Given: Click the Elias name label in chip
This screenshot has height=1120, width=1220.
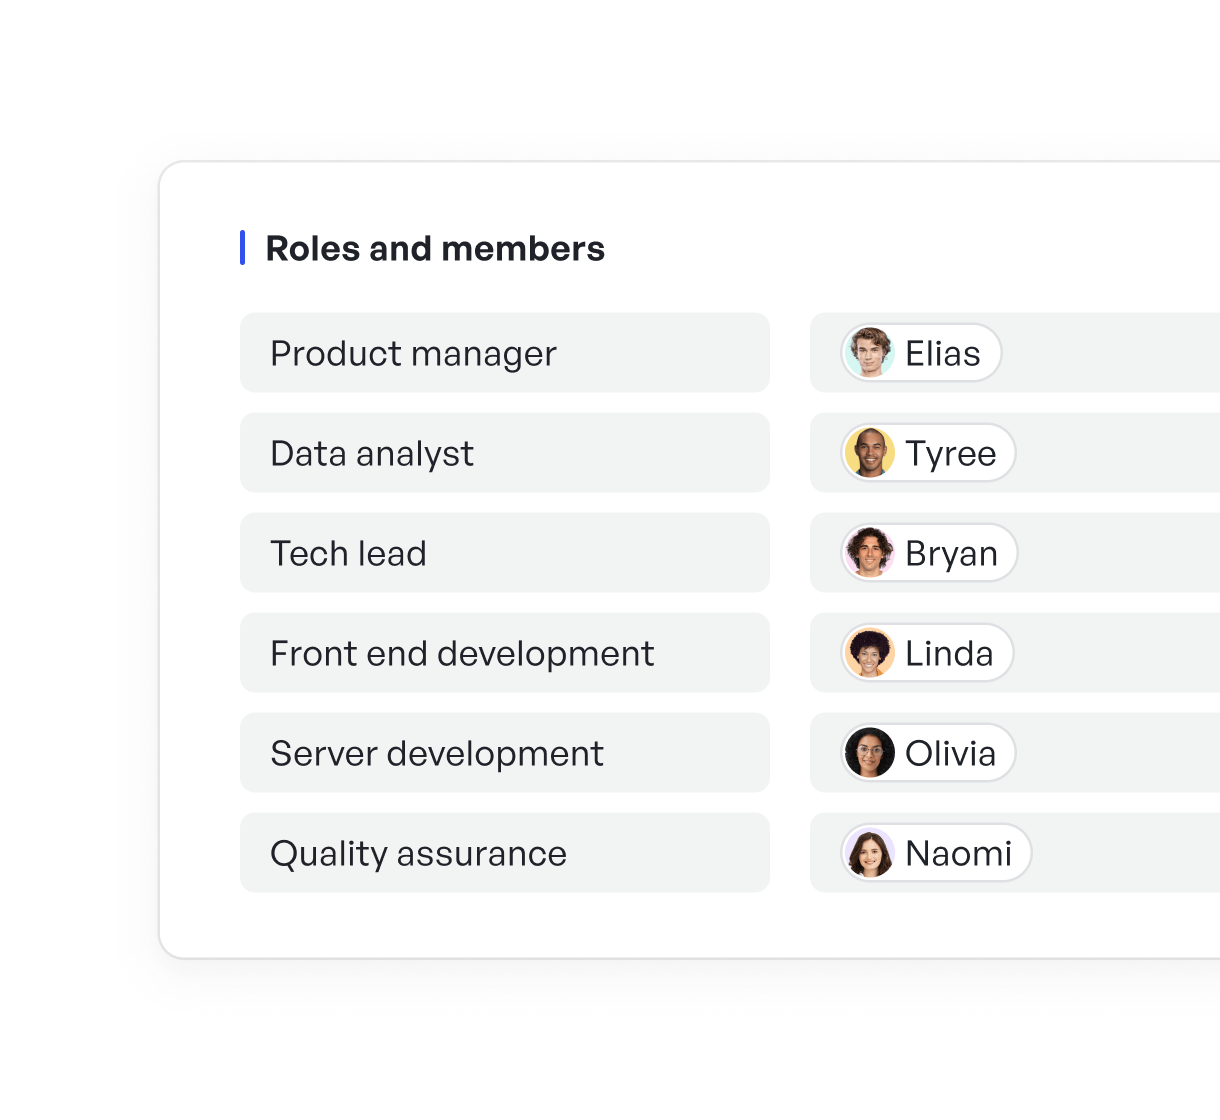Looking at the screenshot, I should pyautogui.click(x=942, y=354).
